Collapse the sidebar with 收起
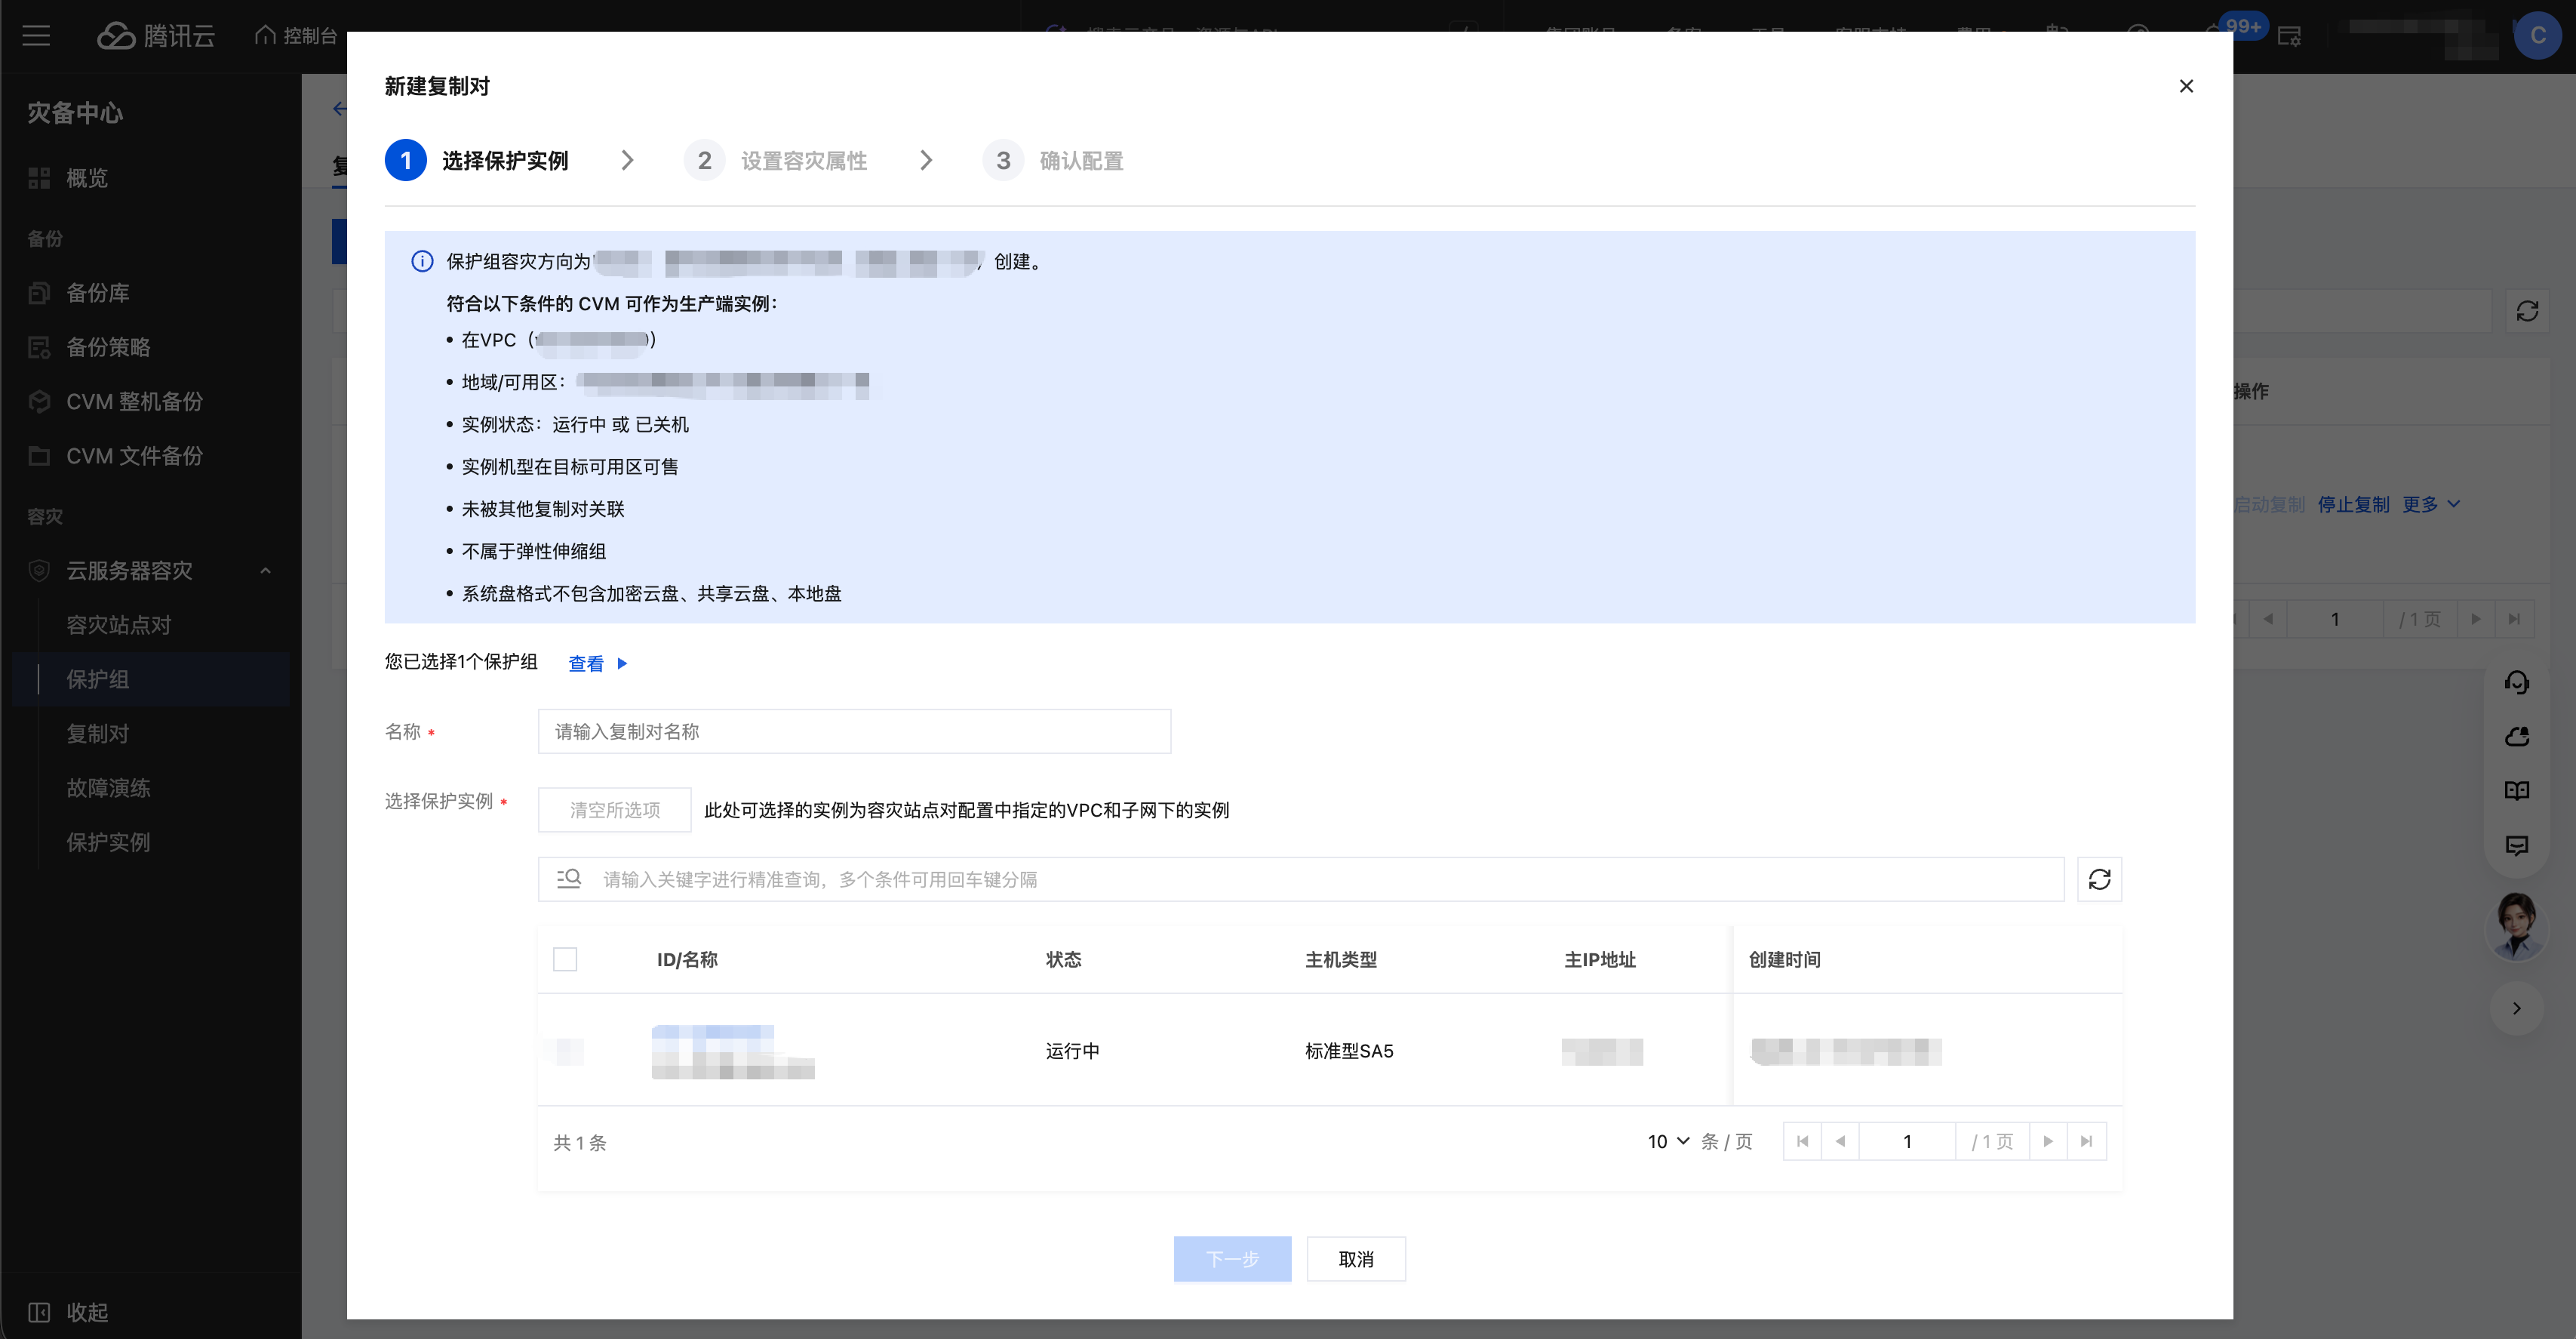Image resolution: width=2576 pixels, height=1339 pixels. (x=68, y=1312)
